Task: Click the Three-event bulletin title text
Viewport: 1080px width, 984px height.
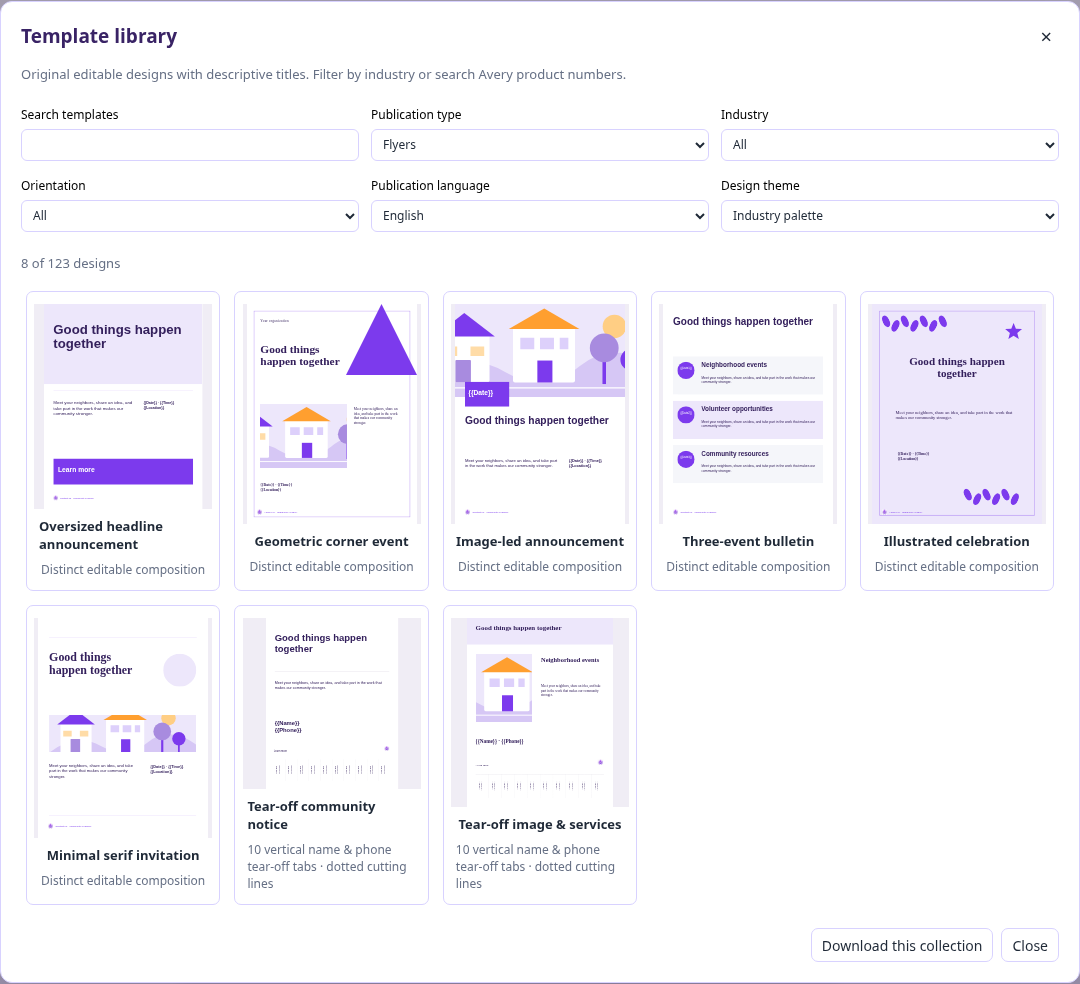Action: pos(748,542)
